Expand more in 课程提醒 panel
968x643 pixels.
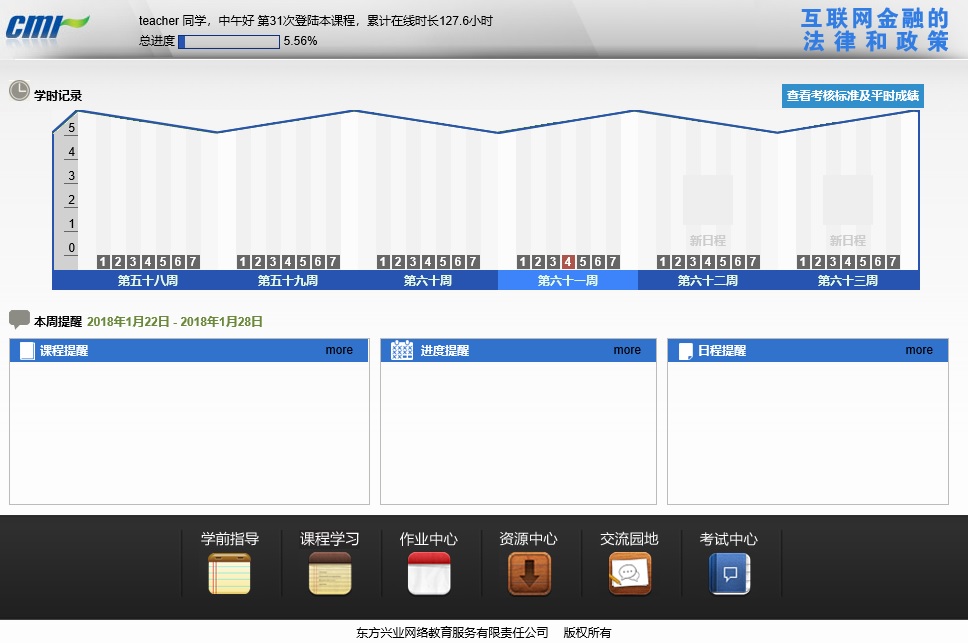click(339, 350)
